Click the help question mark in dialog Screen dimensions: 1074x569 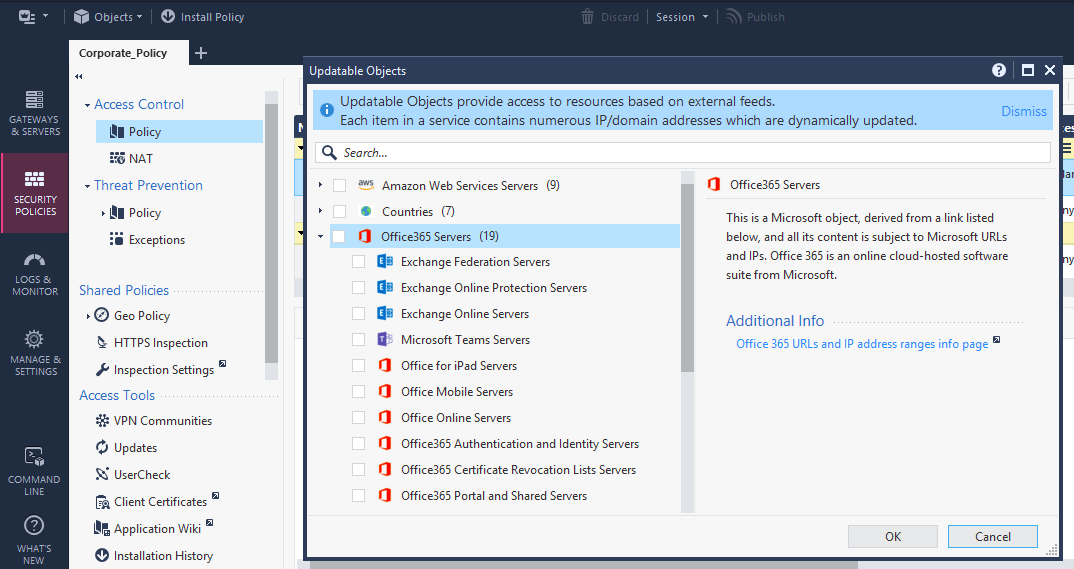tap(999, 71)
